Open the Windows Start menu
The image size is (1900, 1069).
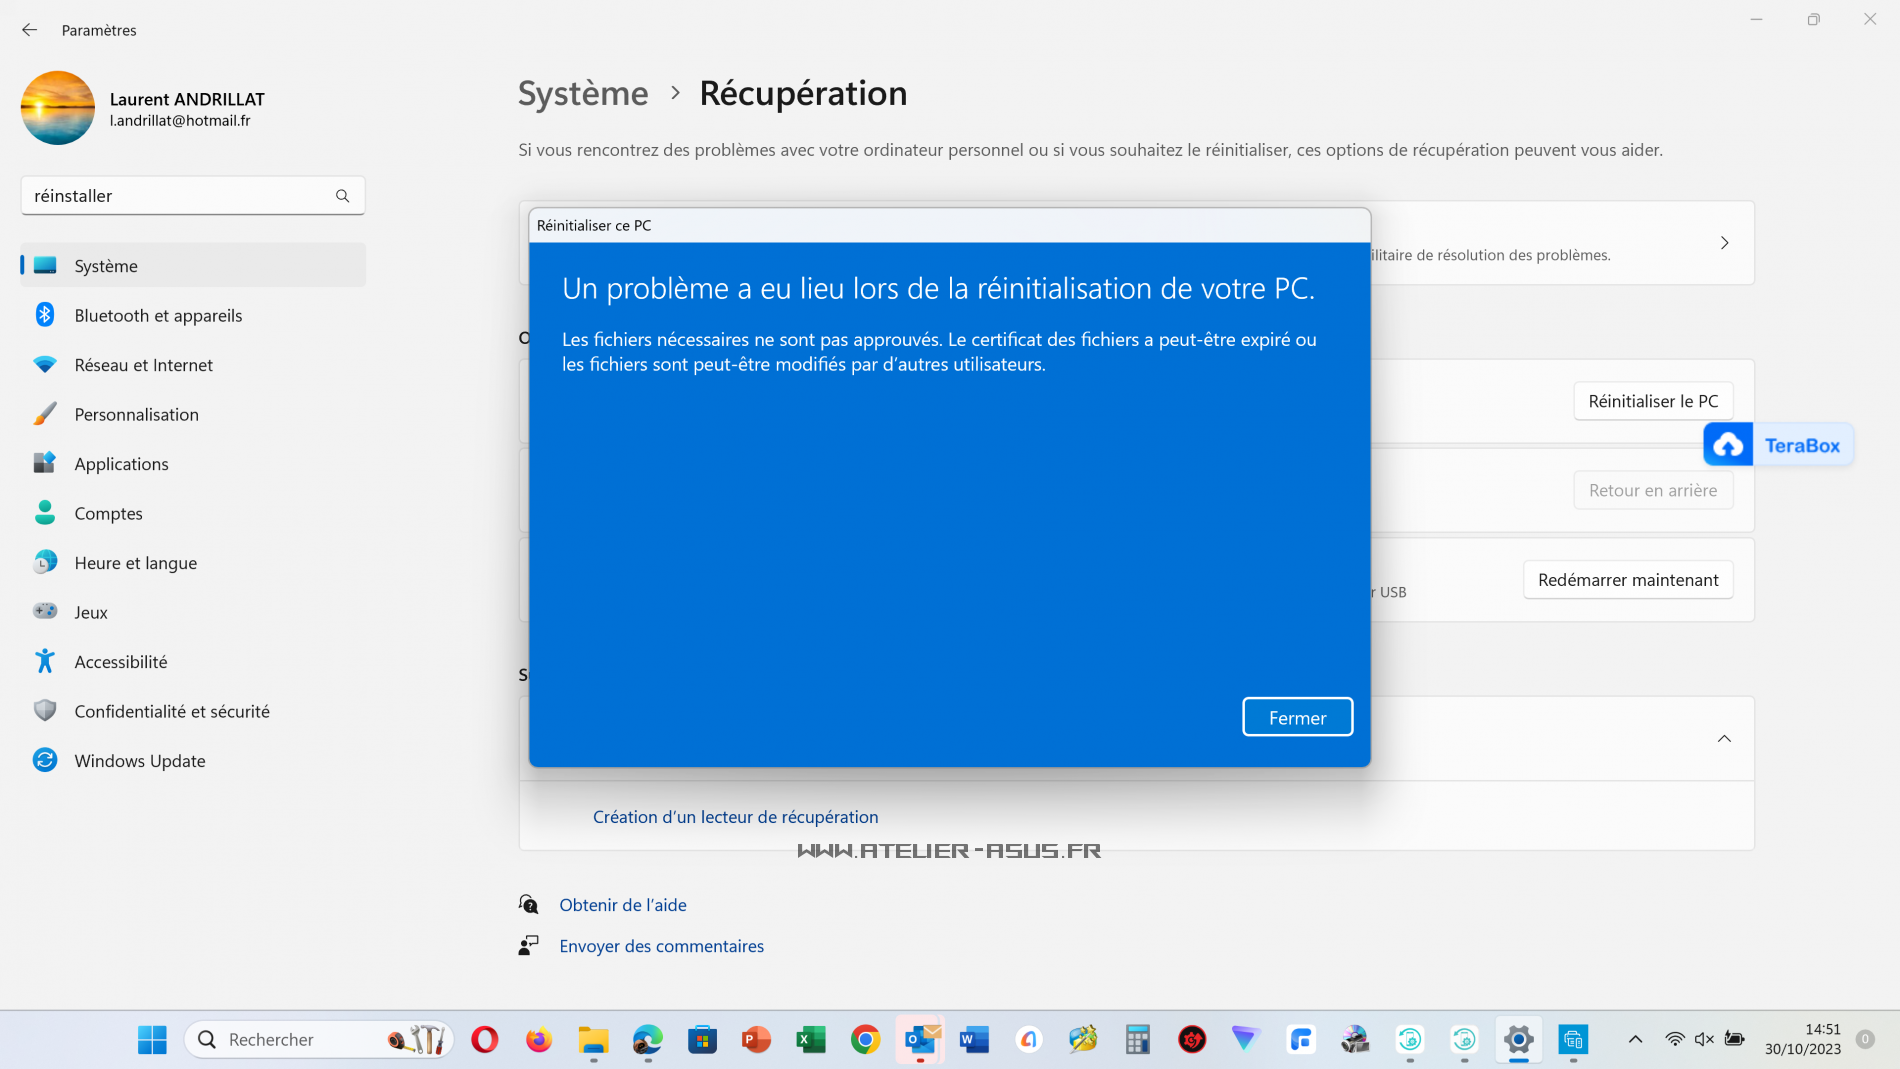click(152, 1040)
